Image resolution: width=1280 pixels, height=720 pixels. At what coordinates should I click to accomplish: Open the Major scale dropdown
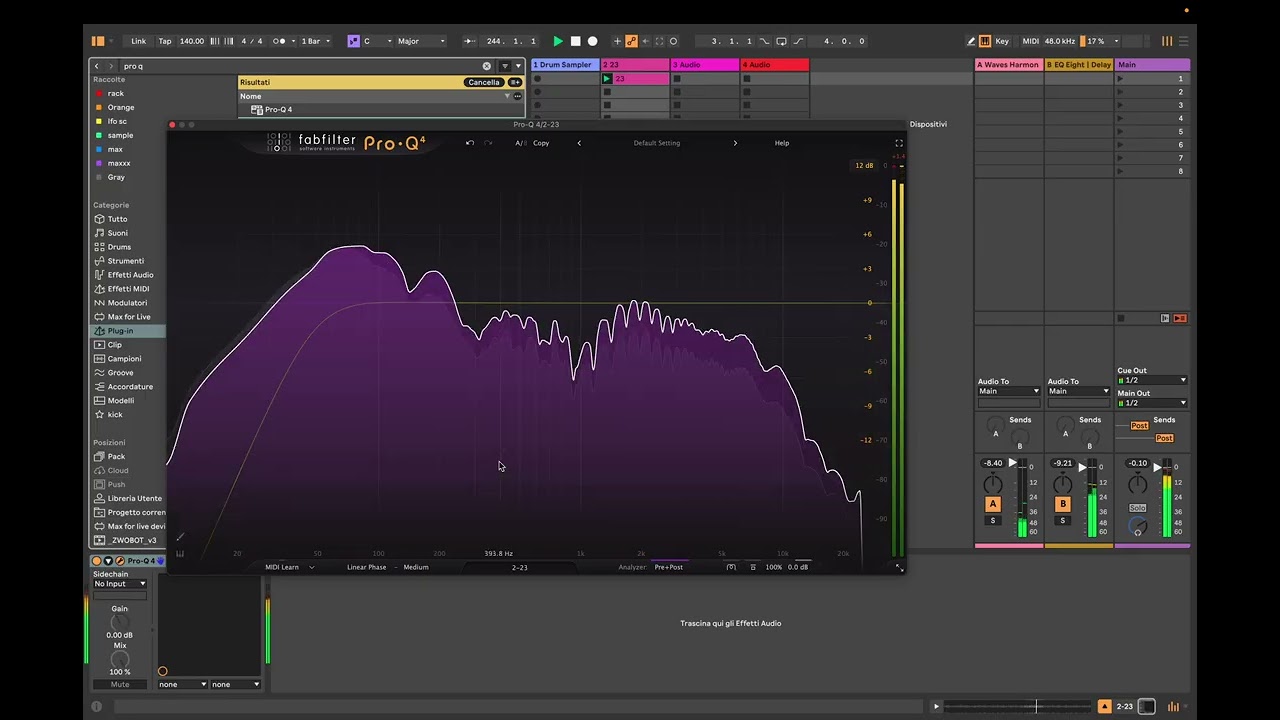coord(421,41)
